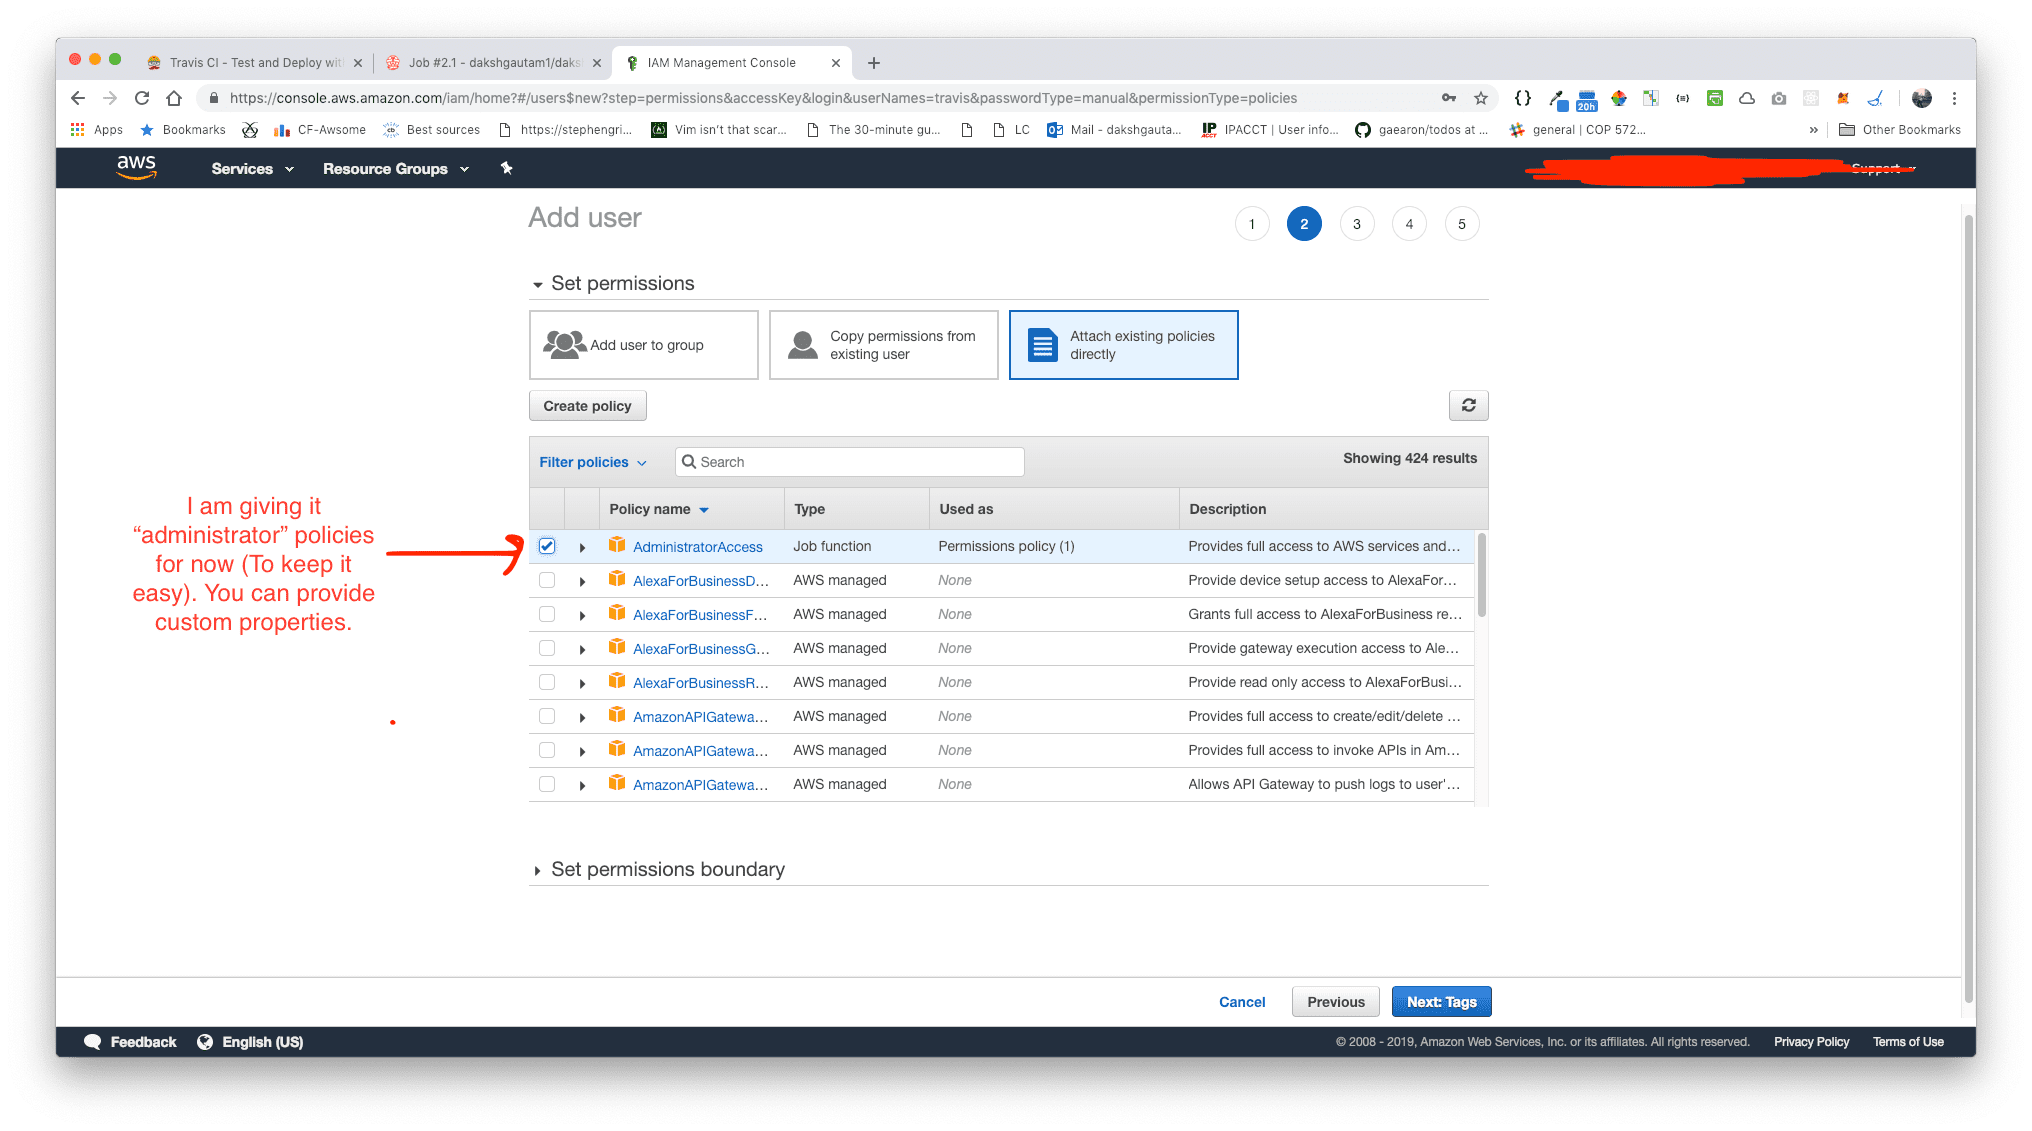Go to wizard step 1
This screenshot has width=2032, height=1131.
pos(1252,224)
